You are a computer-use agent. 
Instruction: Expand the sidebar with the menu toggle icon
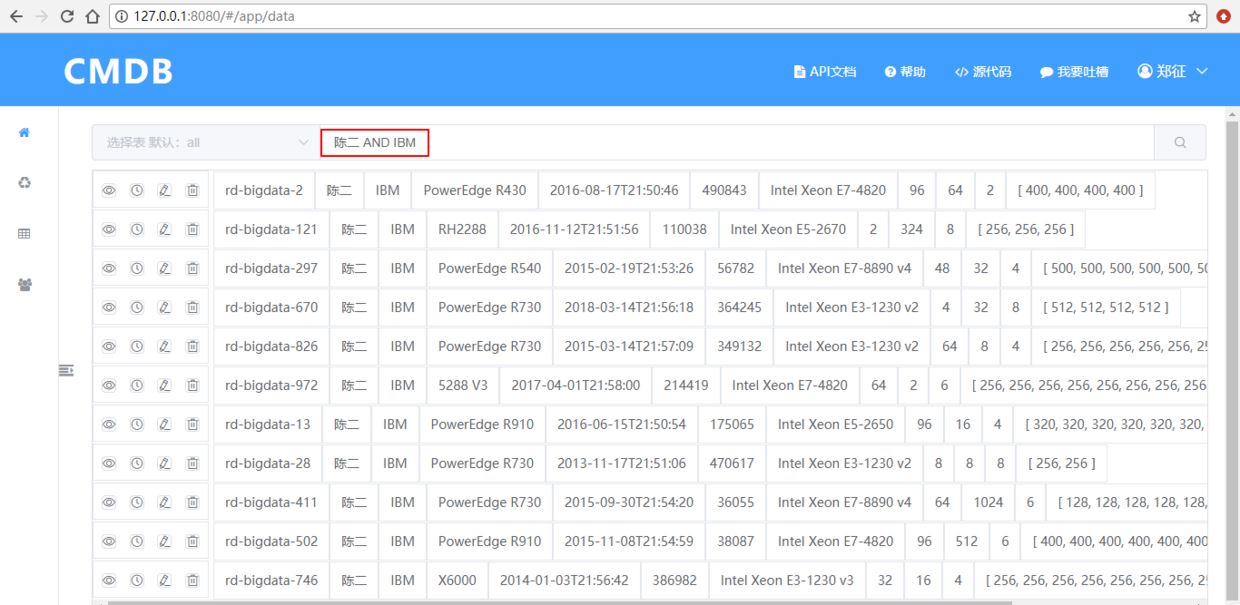66,370
